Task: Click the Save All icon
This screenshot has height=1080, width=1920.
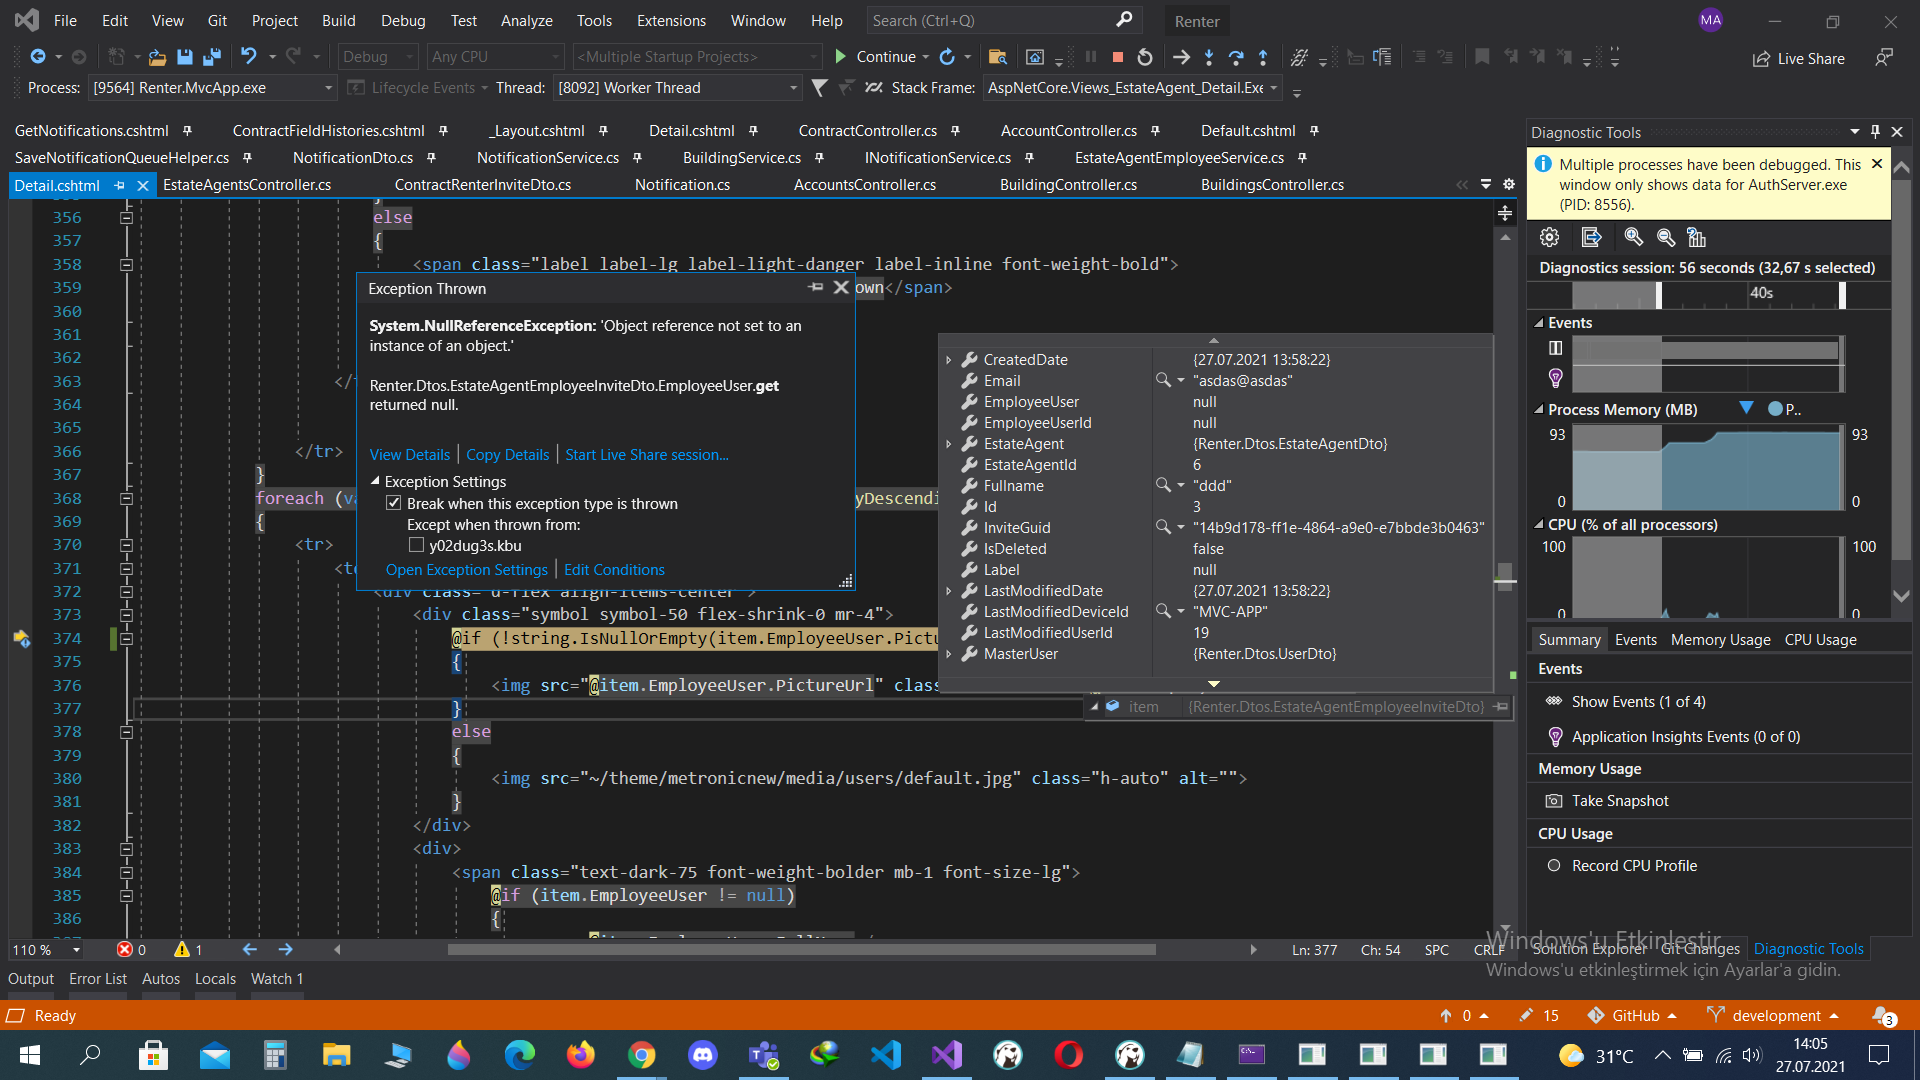Action: [x=211, y=57]
